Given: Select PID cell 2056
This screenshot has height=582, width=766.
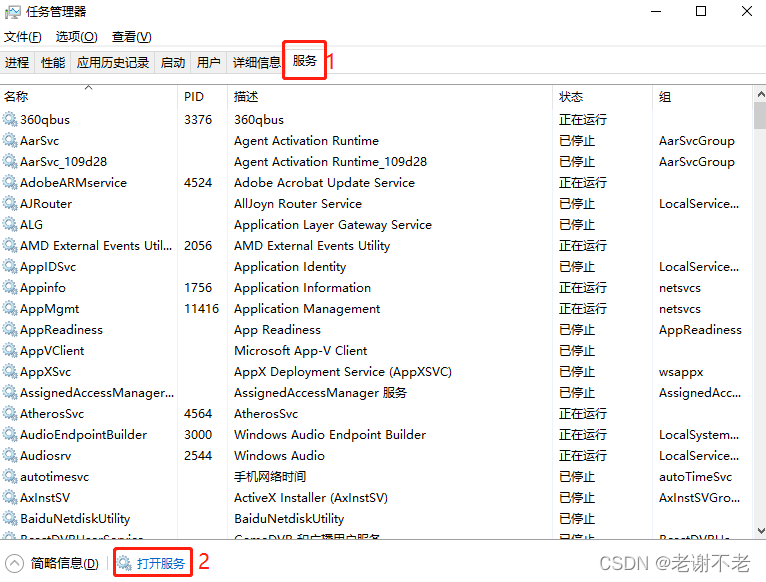Looking at the screenshot, I should (198, 245).
